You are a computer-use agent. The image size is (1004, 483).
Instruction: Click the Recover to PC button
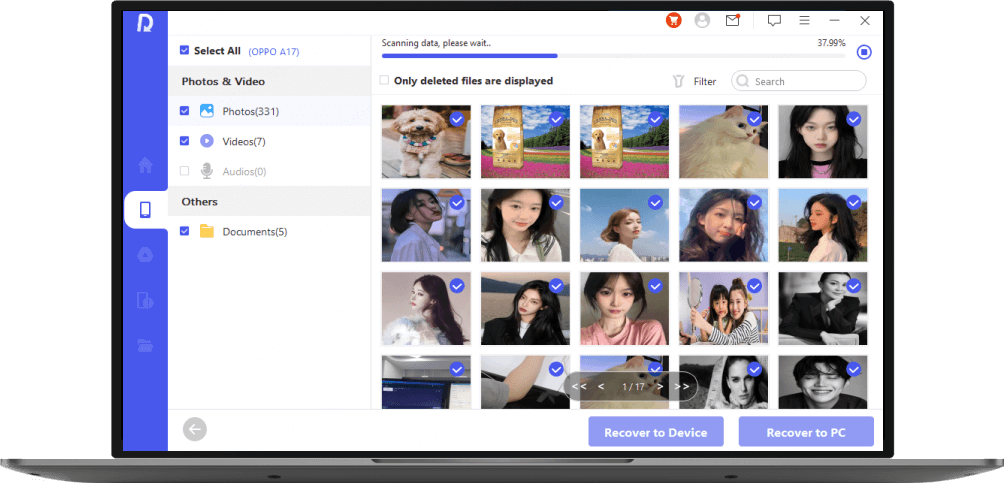806,432
